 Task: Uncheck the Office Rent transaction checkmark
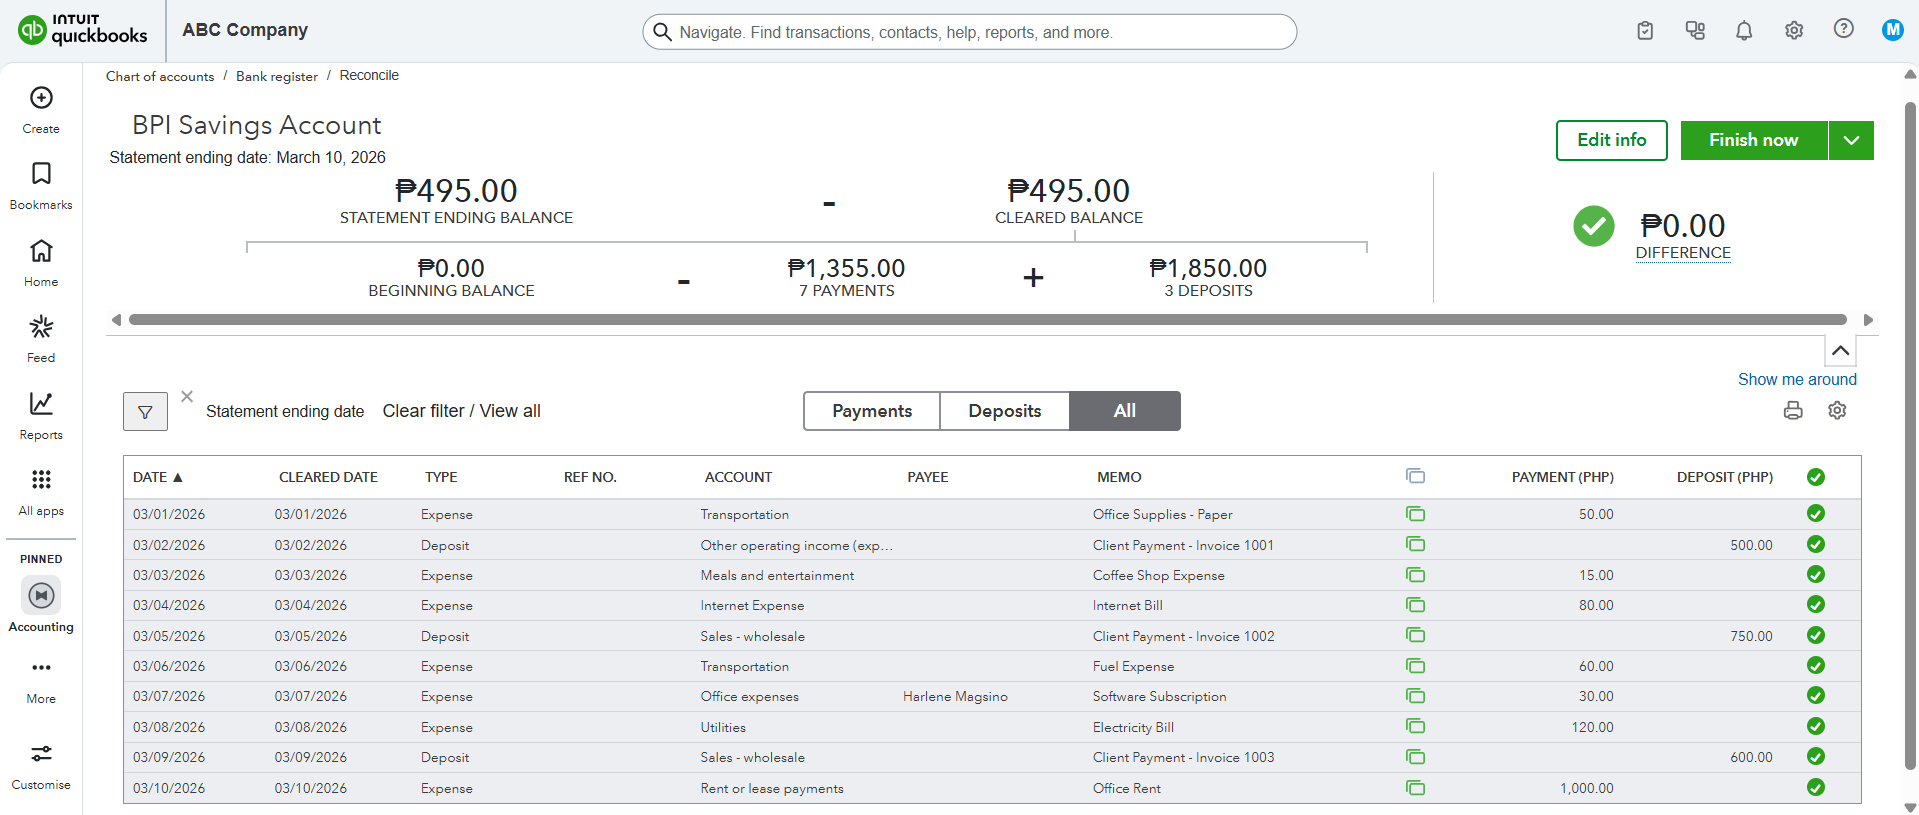click(x=1816, y=788)
